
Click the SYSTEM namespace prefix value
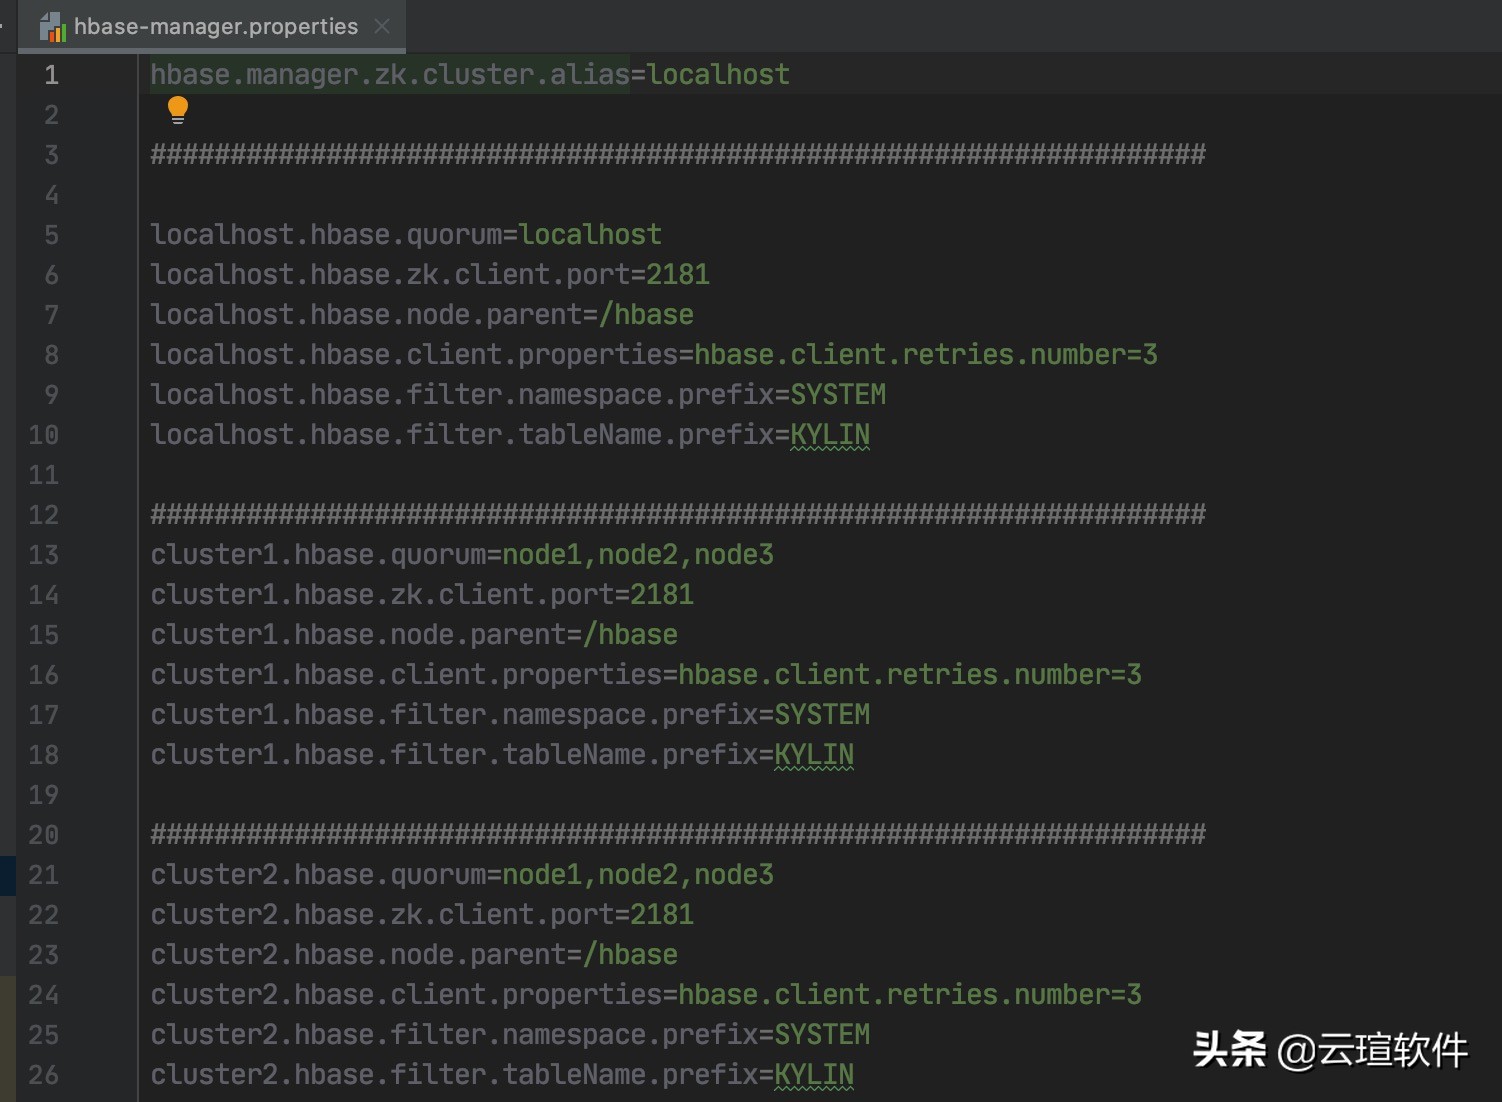pos(838,394)
